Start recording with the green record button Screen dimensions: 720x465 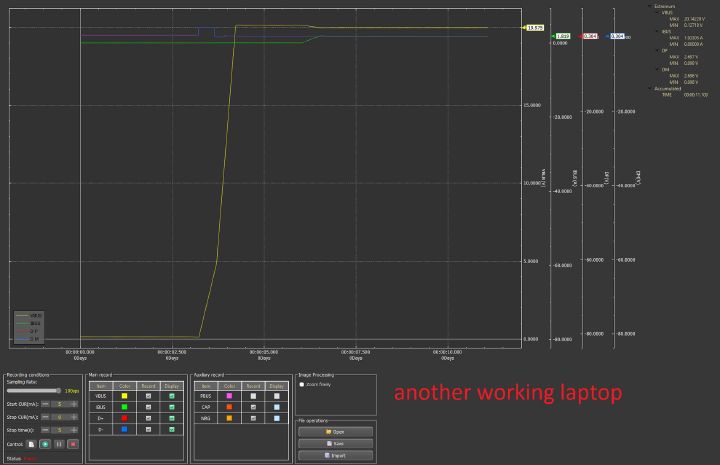pyautogui.click(x=45, y=443)
